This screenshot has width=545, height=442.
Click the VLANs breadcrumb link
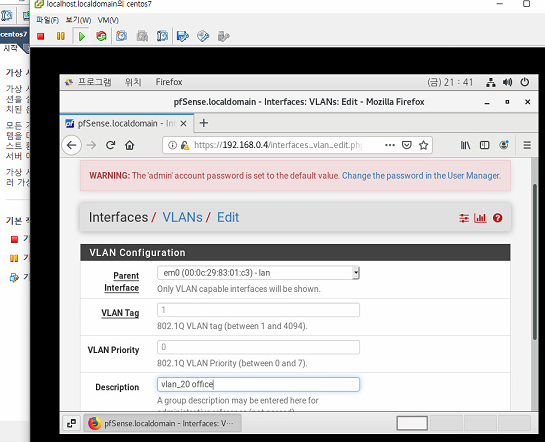click(x=182, y=217)
